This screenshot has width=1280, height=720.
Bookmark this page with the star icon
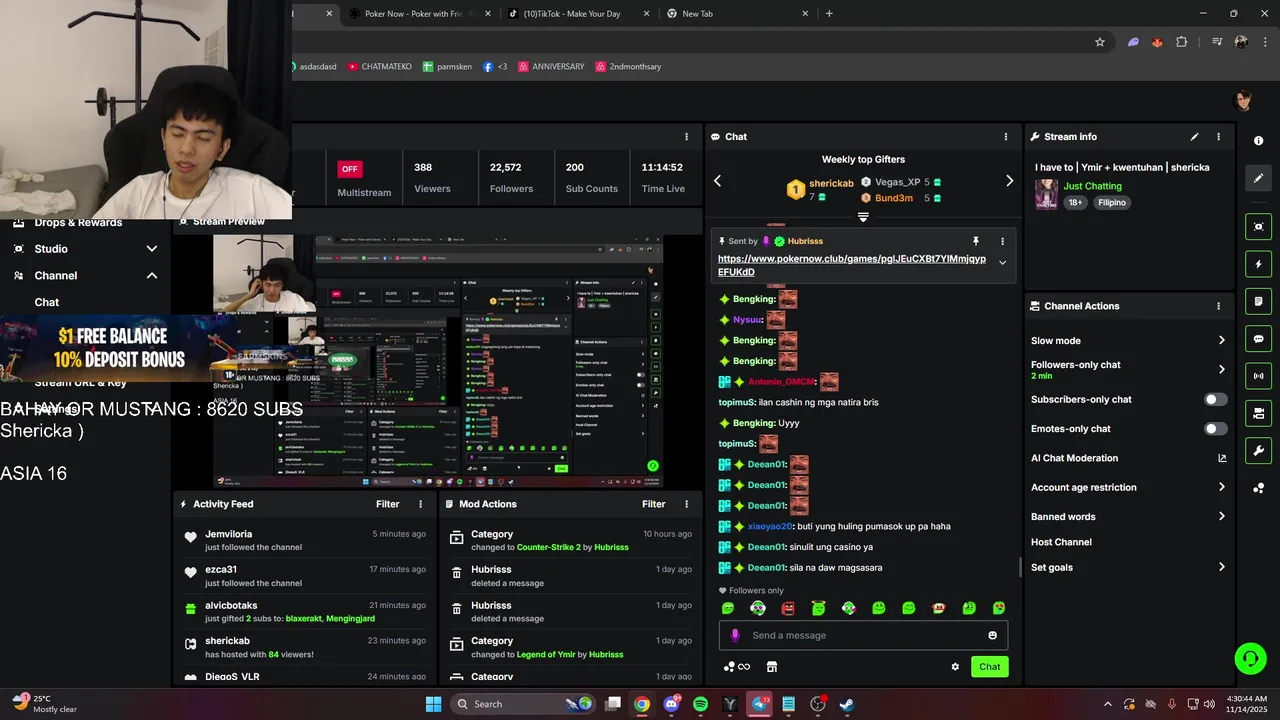[x=1100, y=42]
